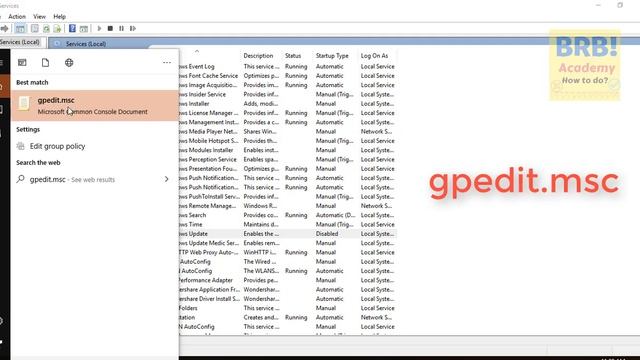Select Services (Local) in the console tree
The width and height of the screenshot is (640, 360).
point(20,42)
